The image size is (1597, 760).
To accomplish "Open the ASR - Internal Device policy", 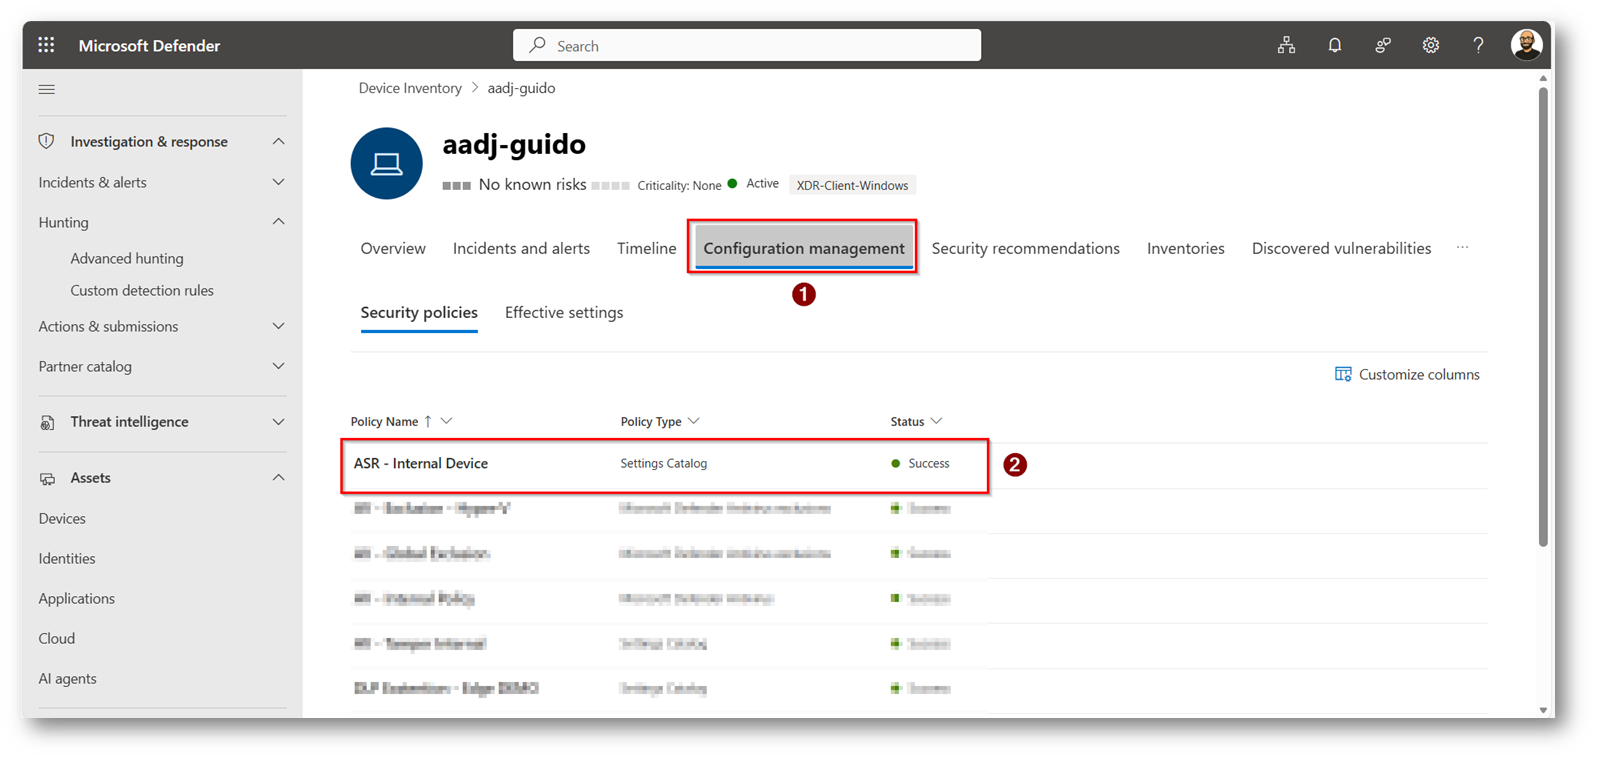I will coord(421,463).
